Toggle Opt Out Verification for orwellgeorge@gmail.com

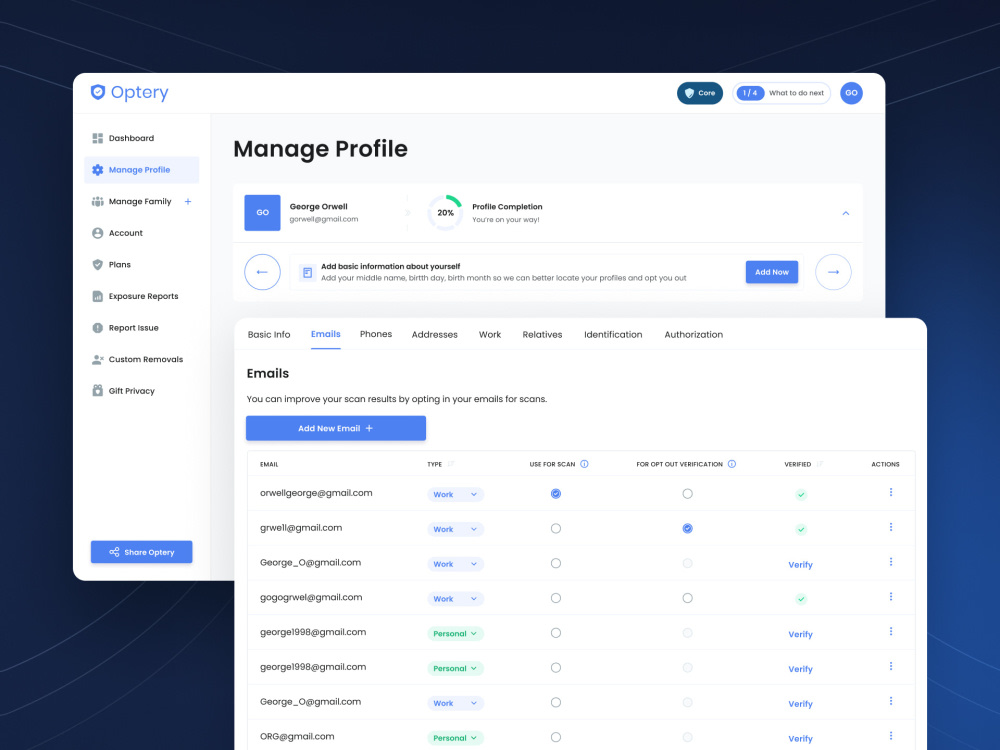point(688,494)
